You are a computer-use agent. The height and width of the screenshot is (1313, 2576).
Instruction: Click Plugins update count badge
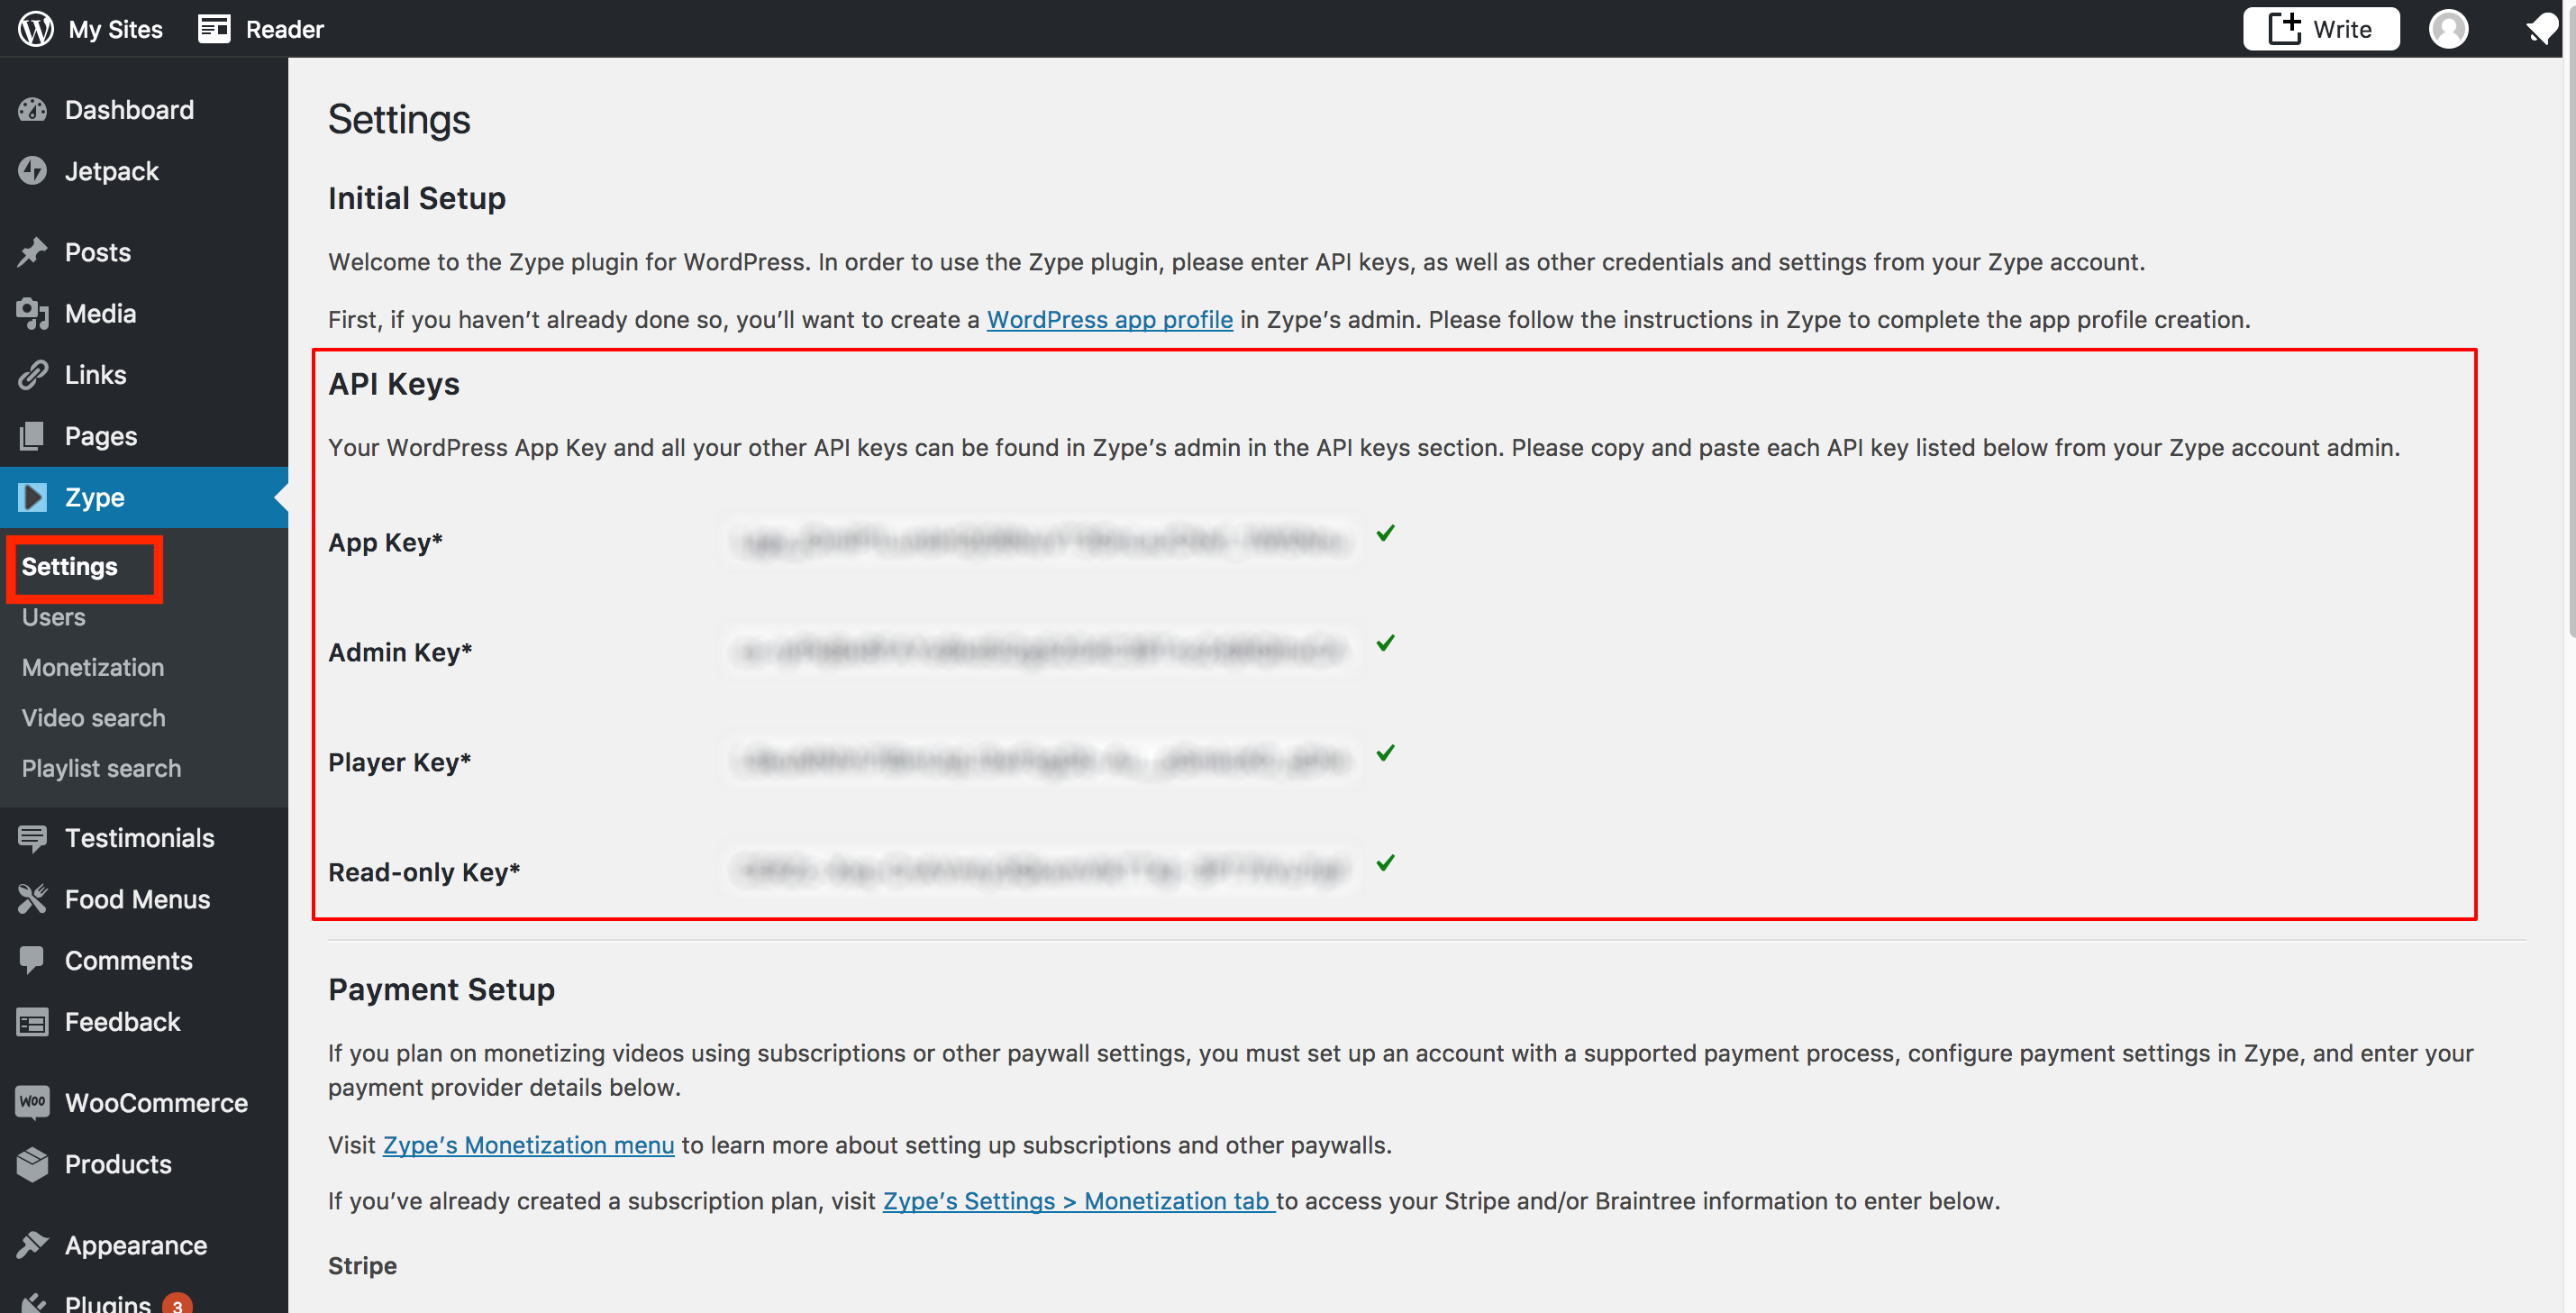click(177, 1304)
